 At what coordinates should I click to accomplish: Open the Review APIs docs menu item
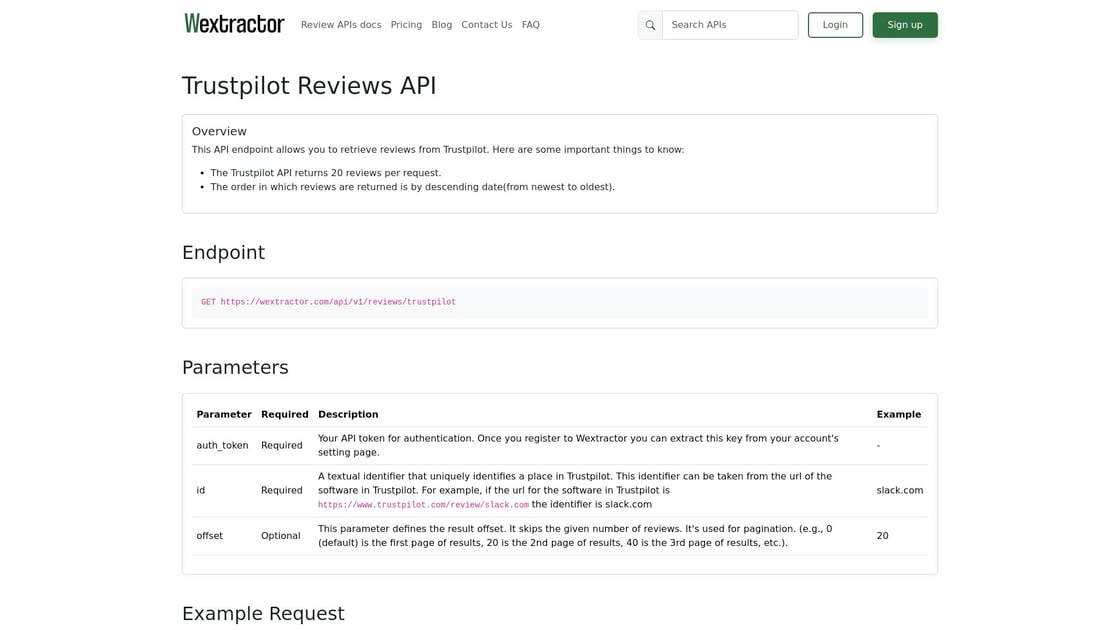point(341,25)
